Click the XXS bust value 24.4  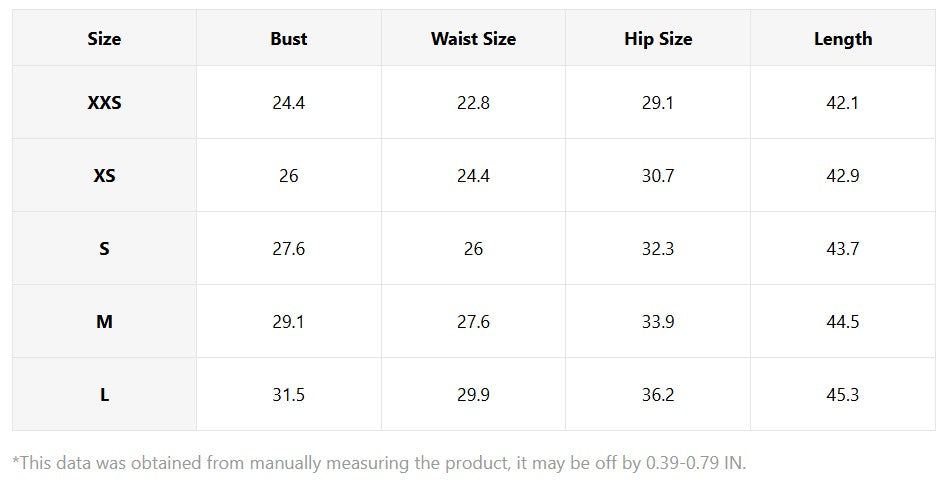coord(289,102)
